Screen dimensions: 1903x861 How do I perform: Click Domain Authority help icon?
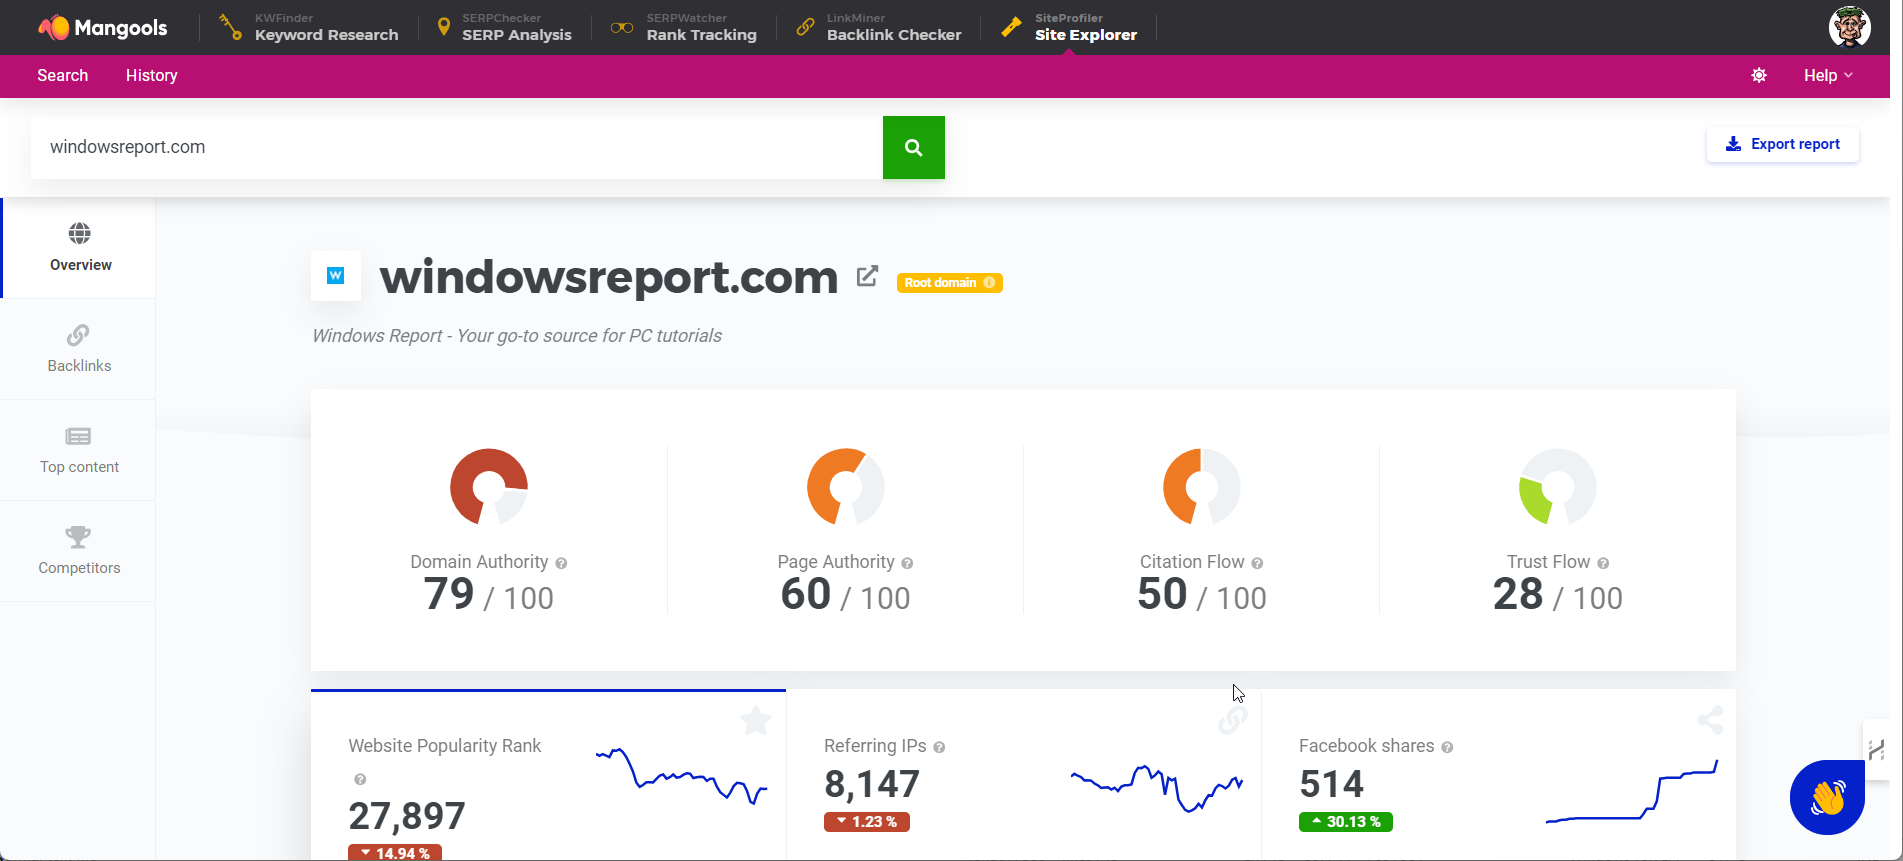561,563
